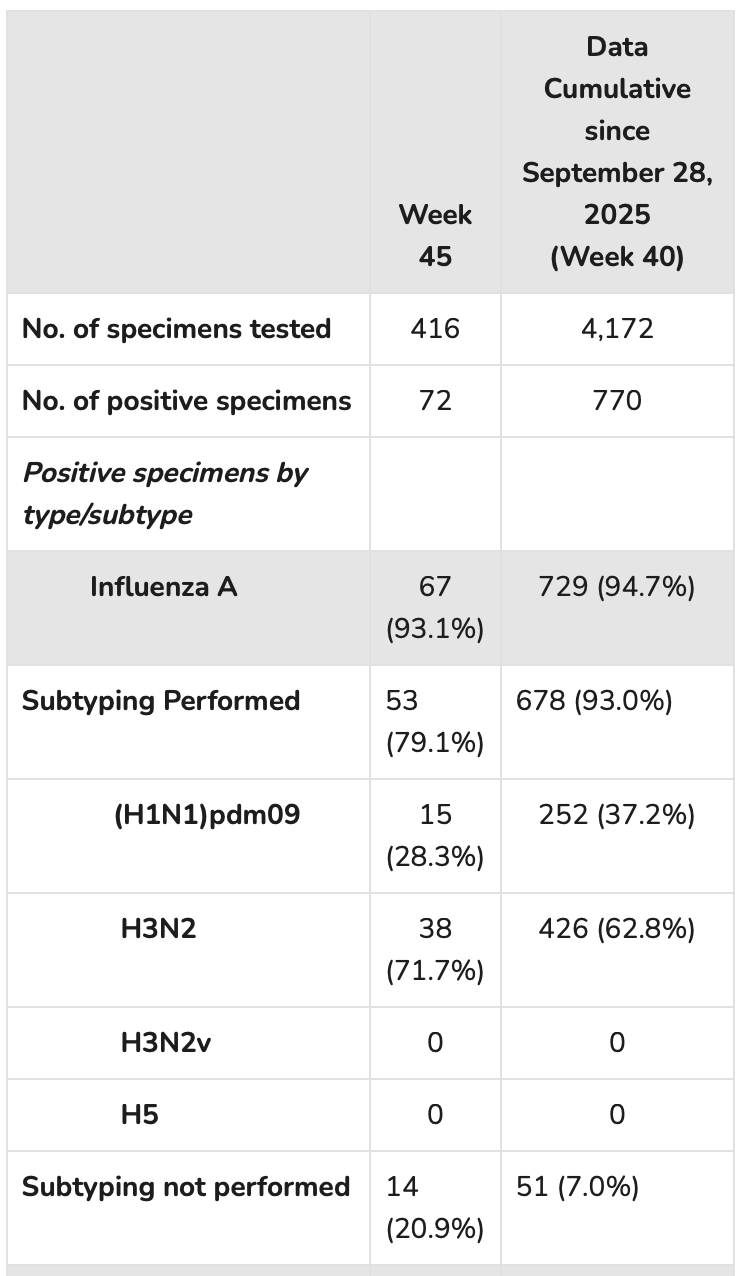The image size is (752, 1276).
Task: Select the H3N2v row label
Action: [166, 1043]
